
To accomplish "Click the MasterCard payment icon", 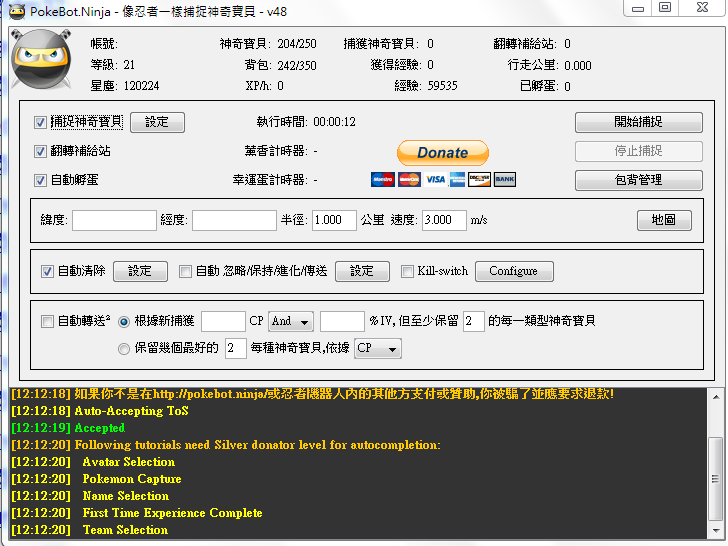I will click(x=410, y=179).
